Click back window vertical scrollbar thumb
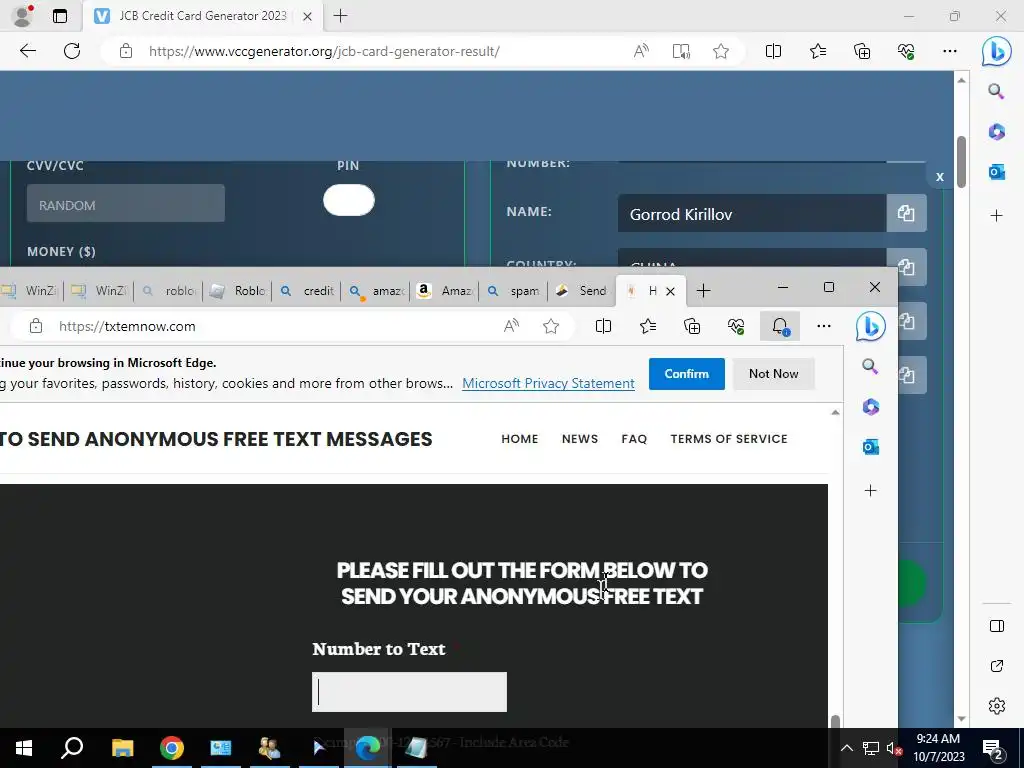The image size is (1024, 768). (961, 163)
